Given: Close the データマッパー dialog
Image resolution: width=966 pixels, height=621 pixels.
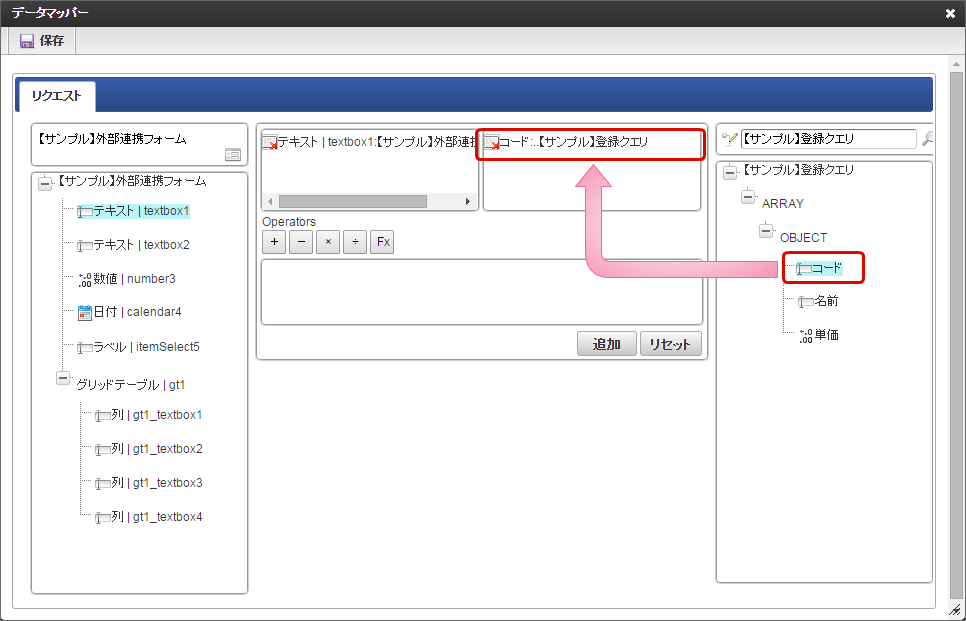Looking at the screenshot, I should (x=951, y=13).
